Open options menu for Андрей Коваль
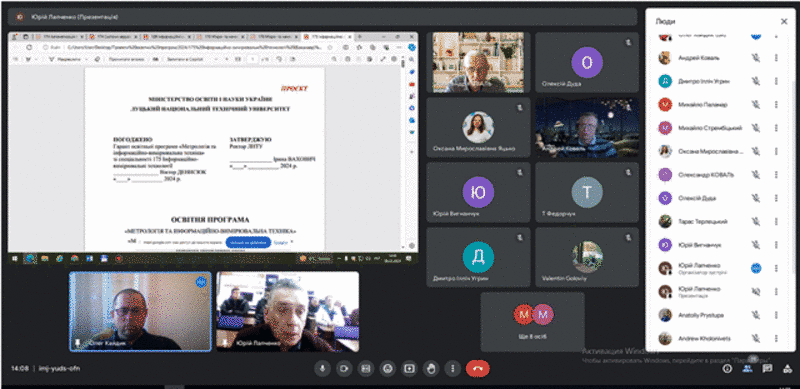Screen dimensions: 800x389 click(x=776, y=58)
